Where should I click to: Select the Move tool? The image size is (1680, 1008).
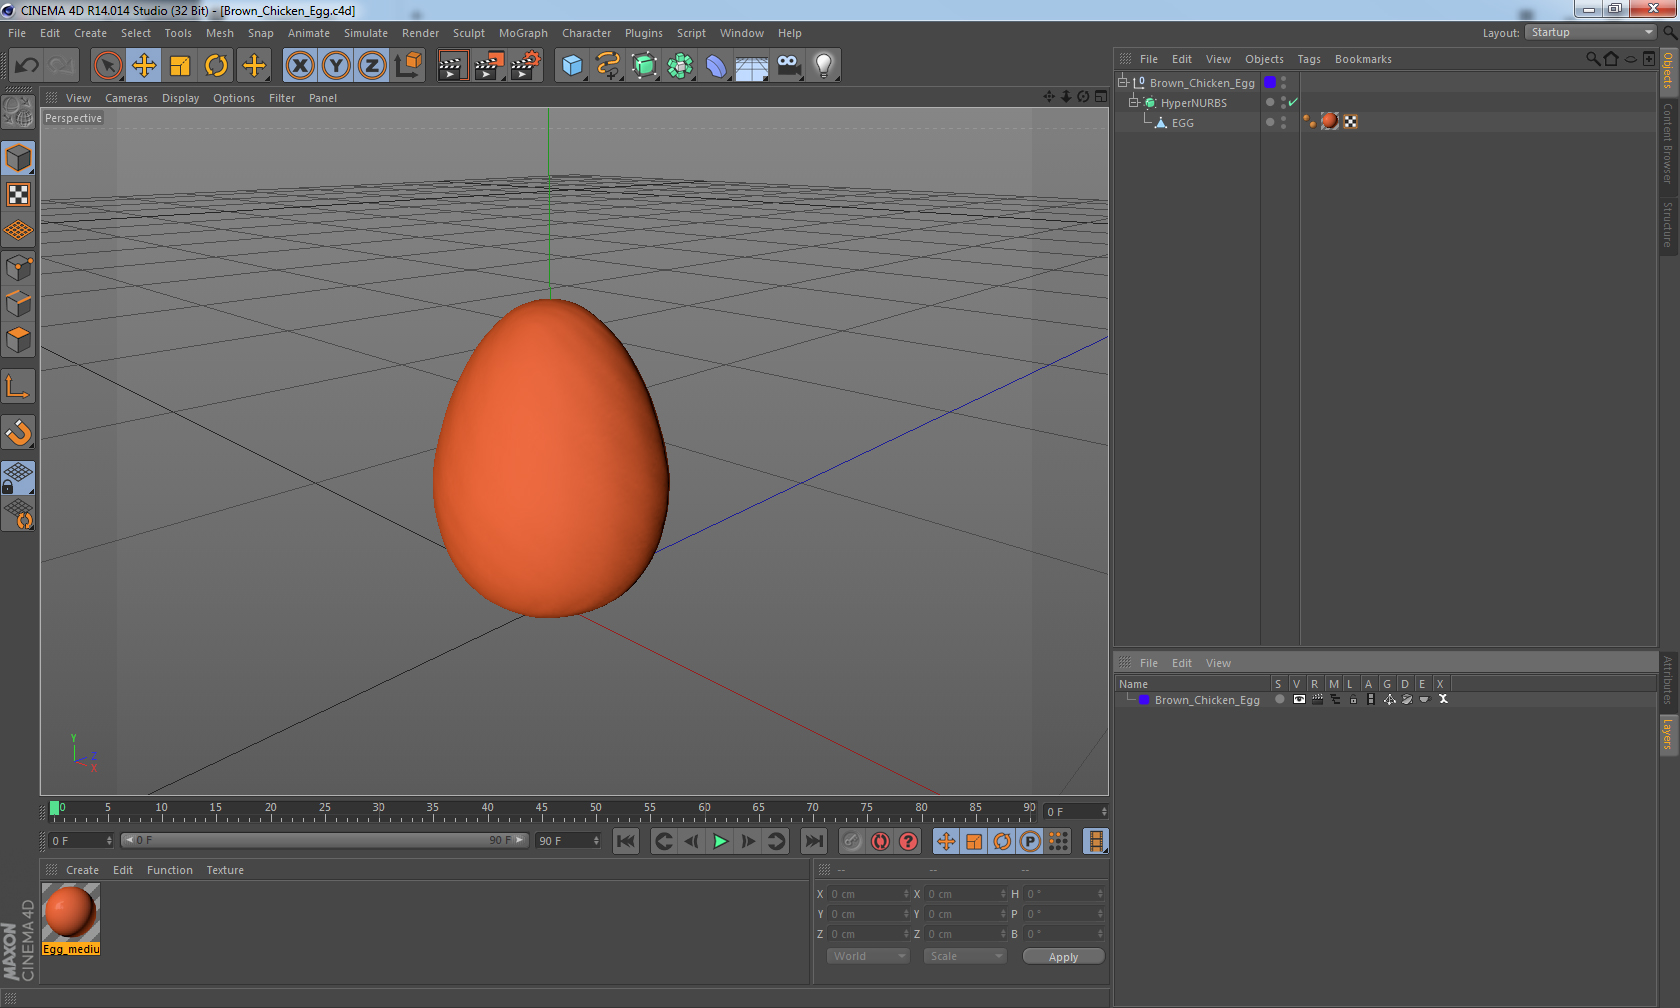144,66
